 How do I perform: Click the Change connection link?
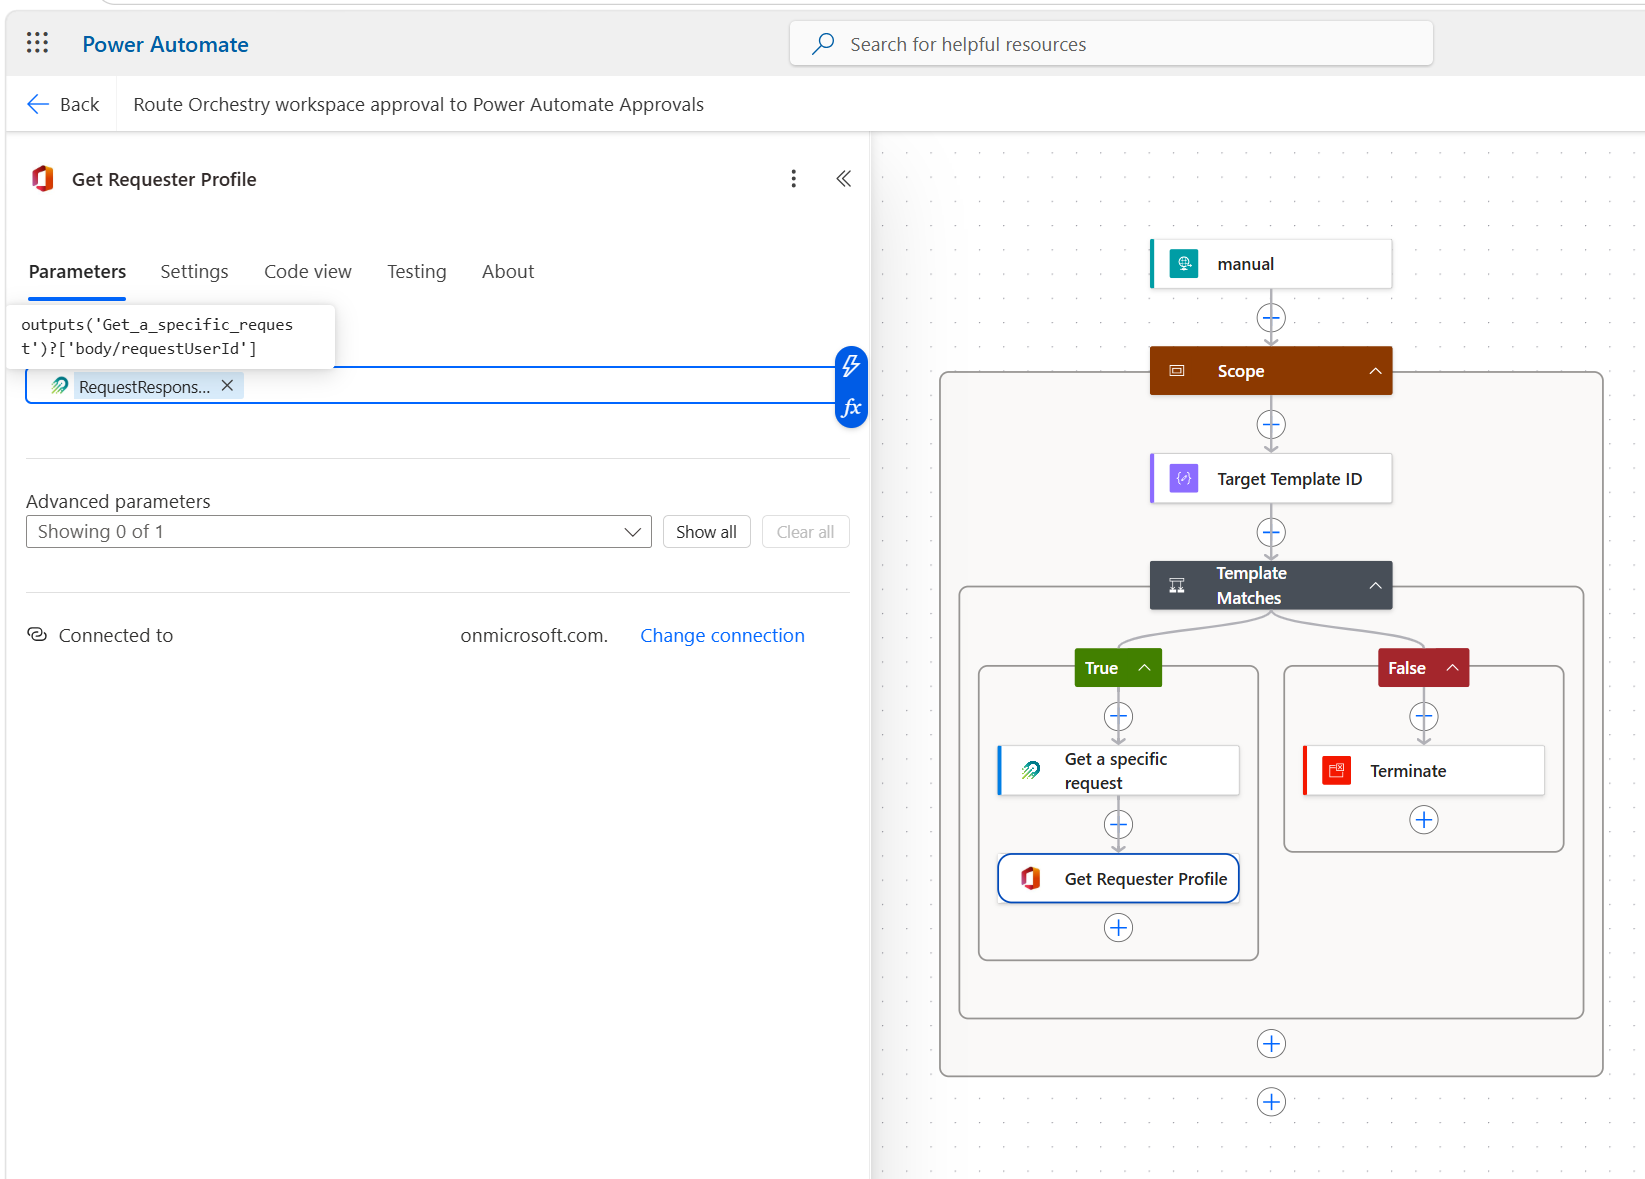(722, 636)
